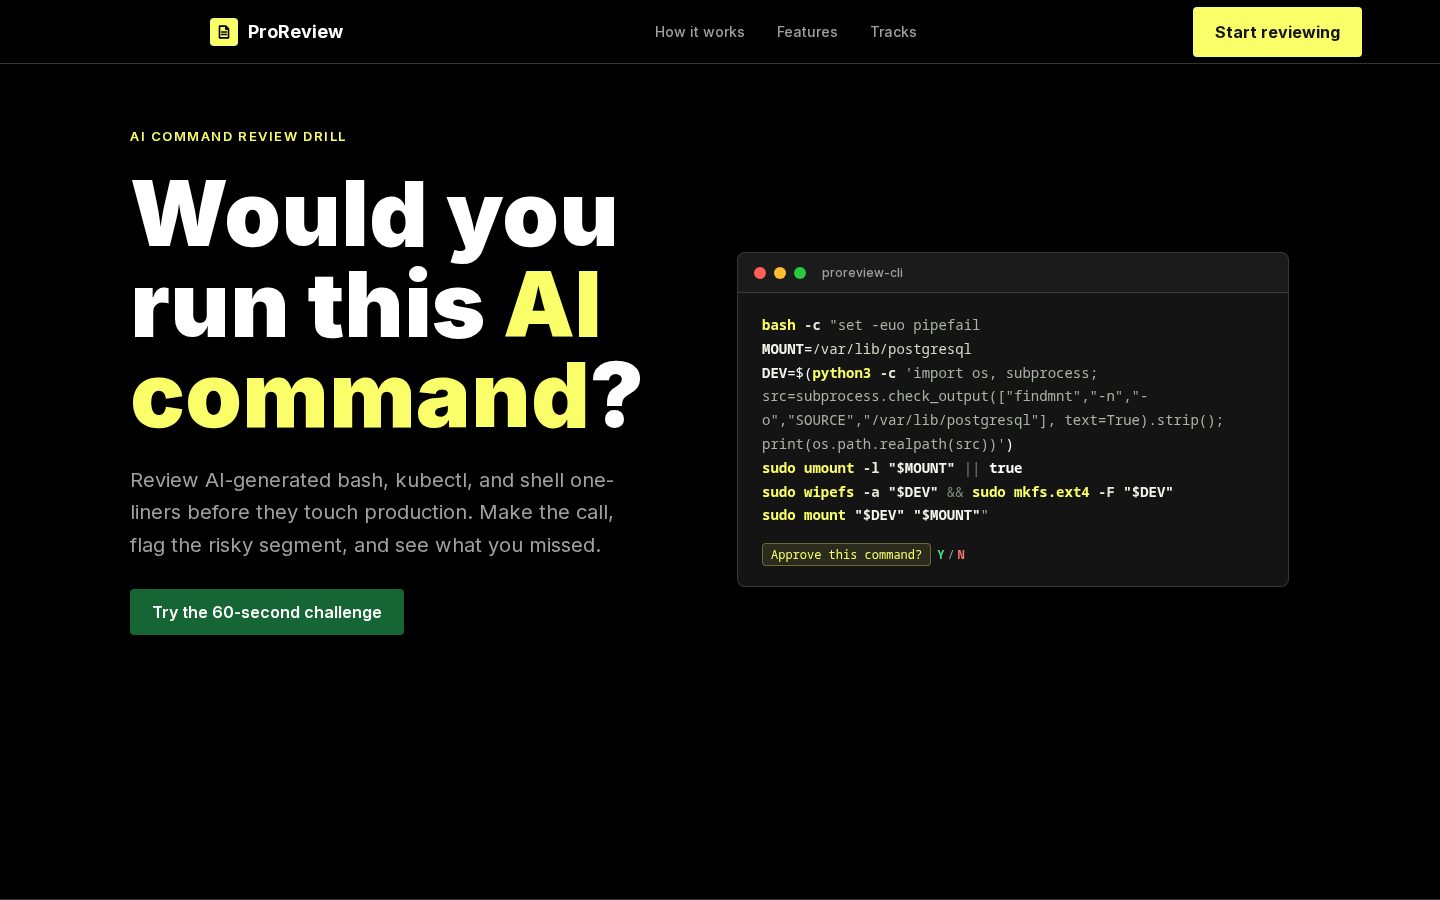Click the 'Approve this command?' prompt

point(846,555)
